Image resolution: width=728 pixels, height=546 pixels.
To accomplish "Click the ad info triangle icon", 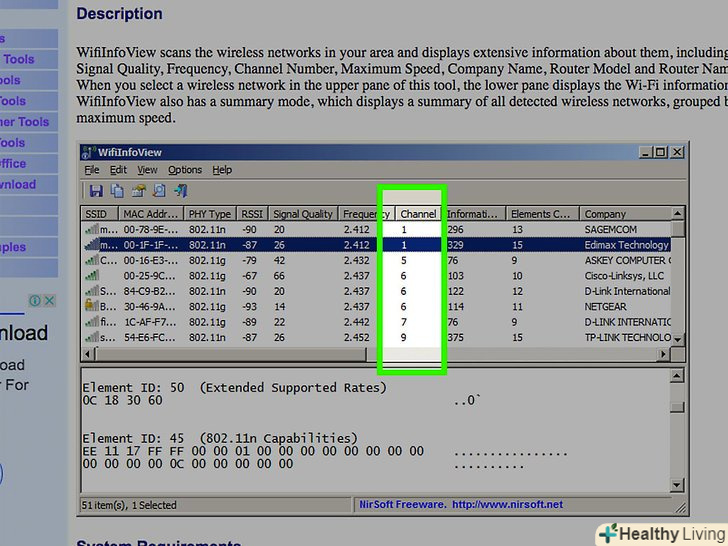I will pyautogui.click(x=35, y=301).
